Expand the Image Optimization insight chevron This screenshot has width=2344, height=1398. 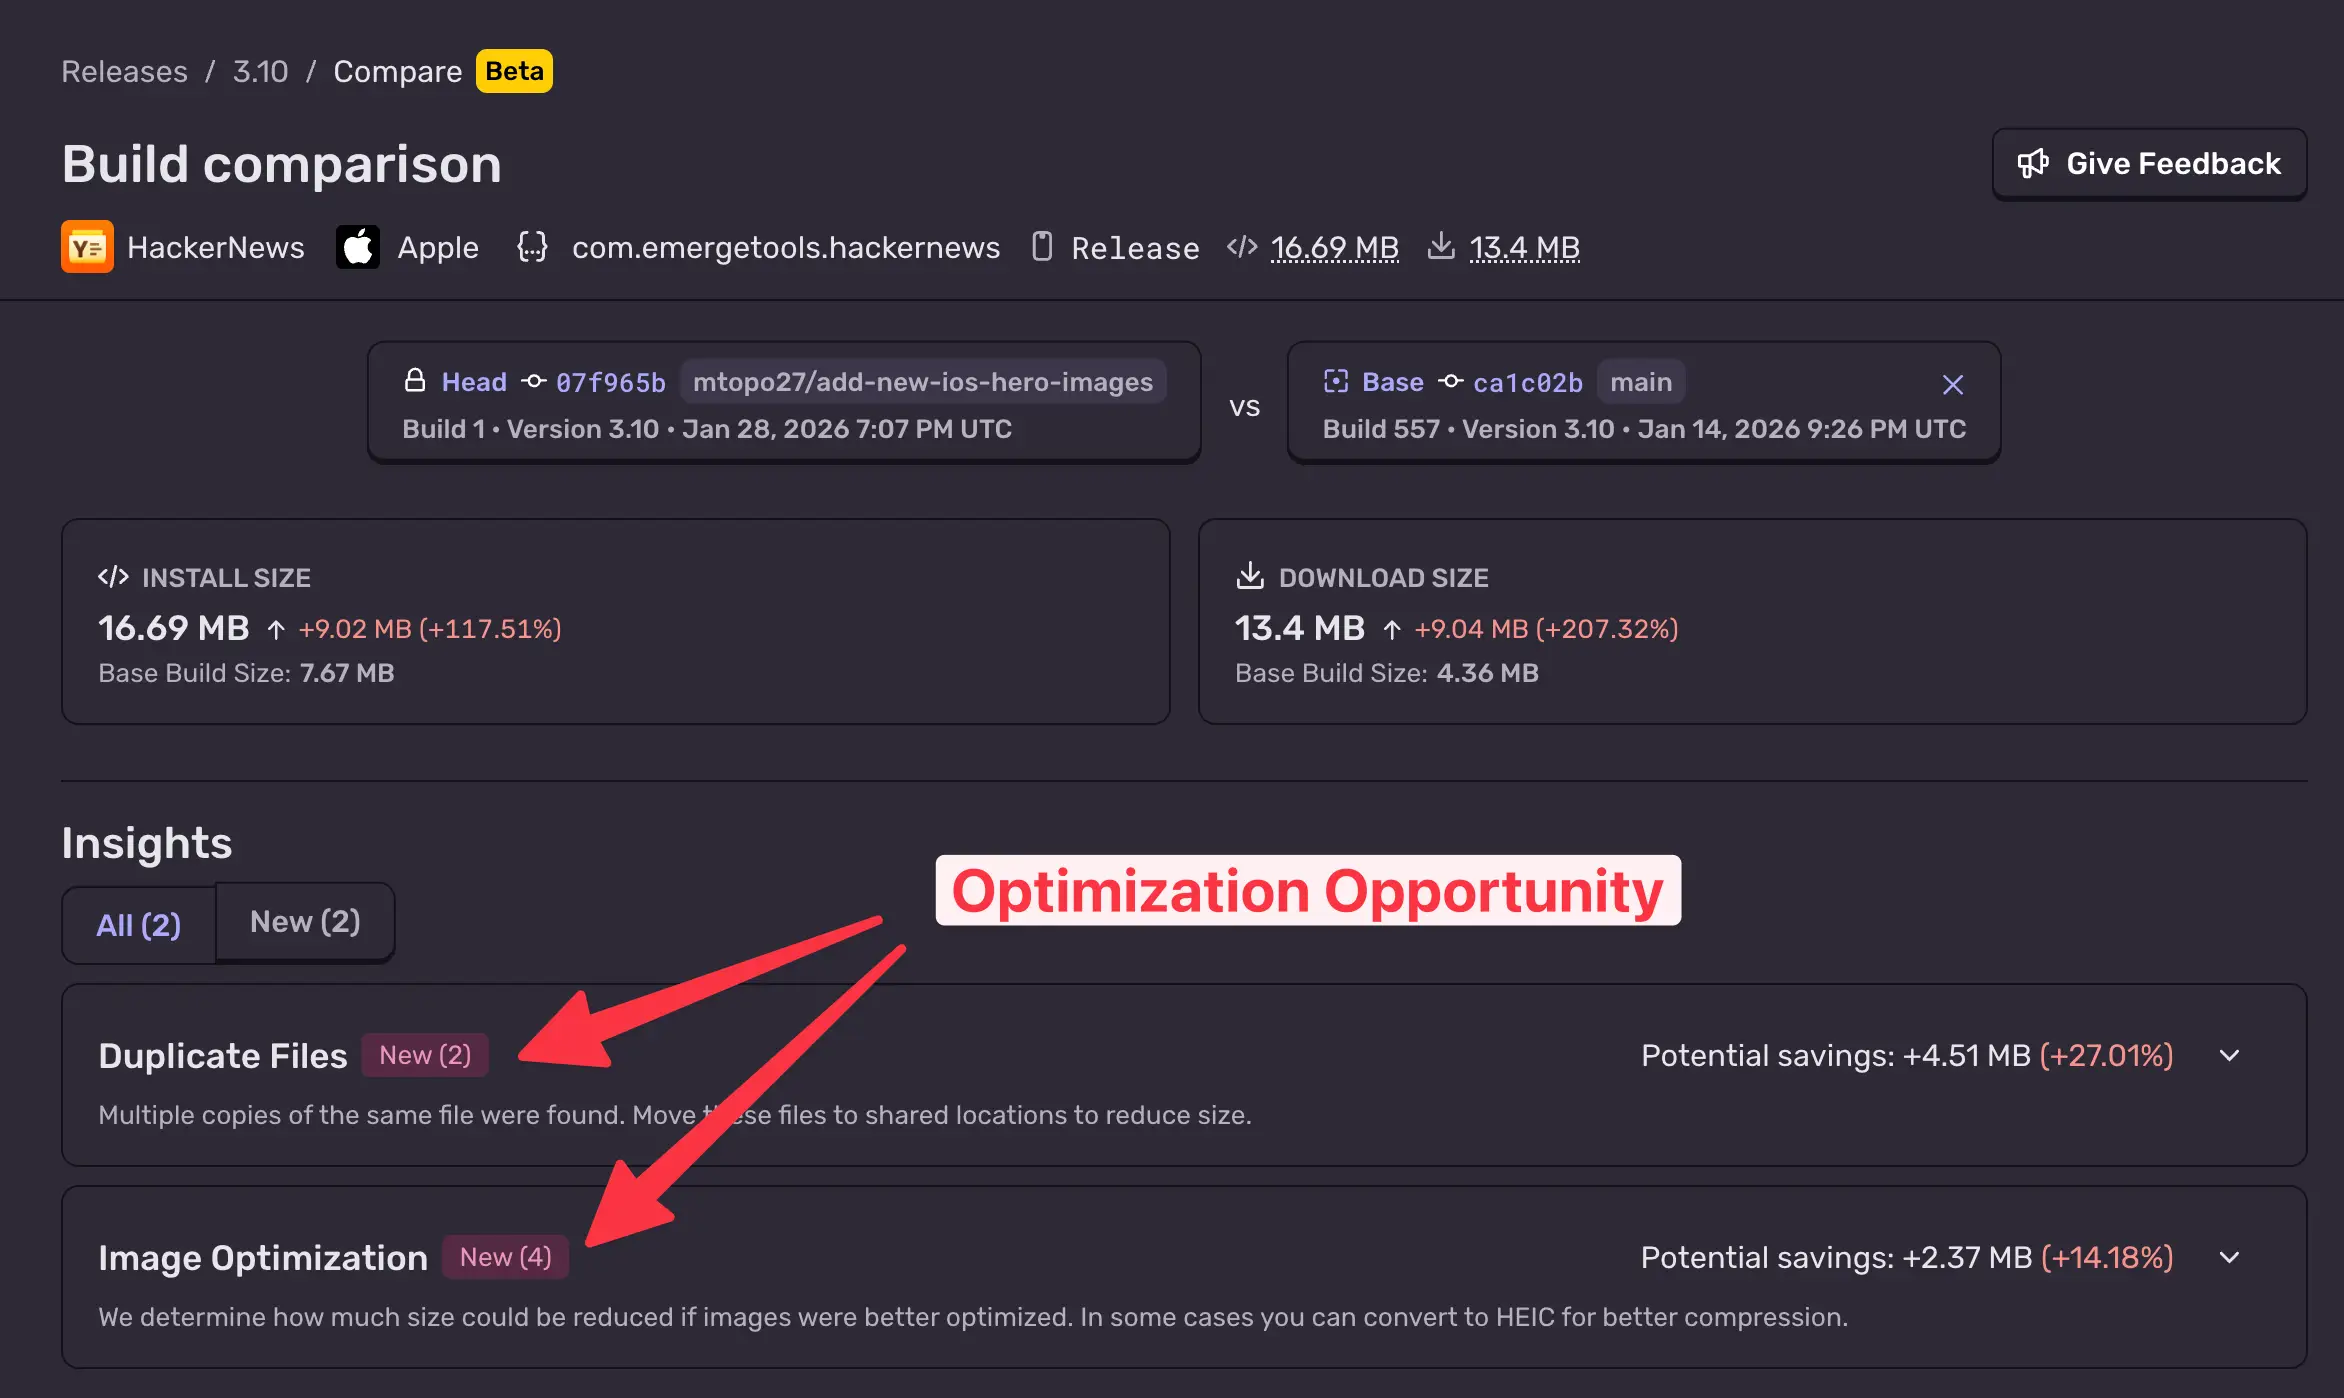tap(2229, 1257)
